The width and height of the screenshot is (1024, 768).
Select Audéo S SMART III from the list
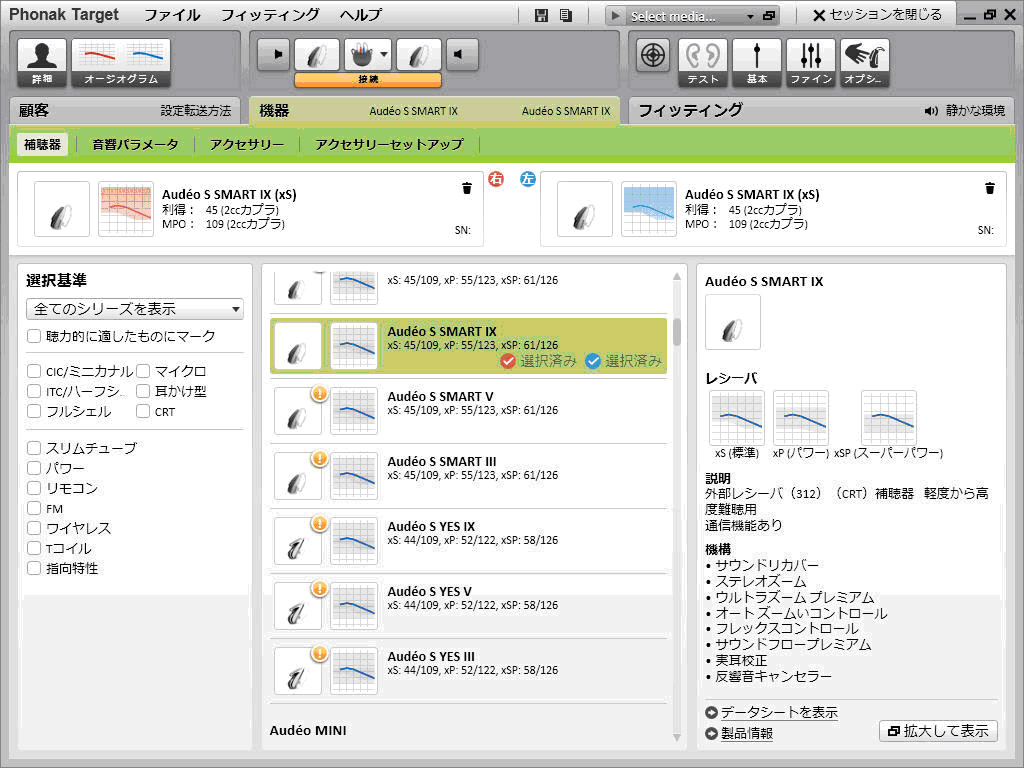[468, 476]
